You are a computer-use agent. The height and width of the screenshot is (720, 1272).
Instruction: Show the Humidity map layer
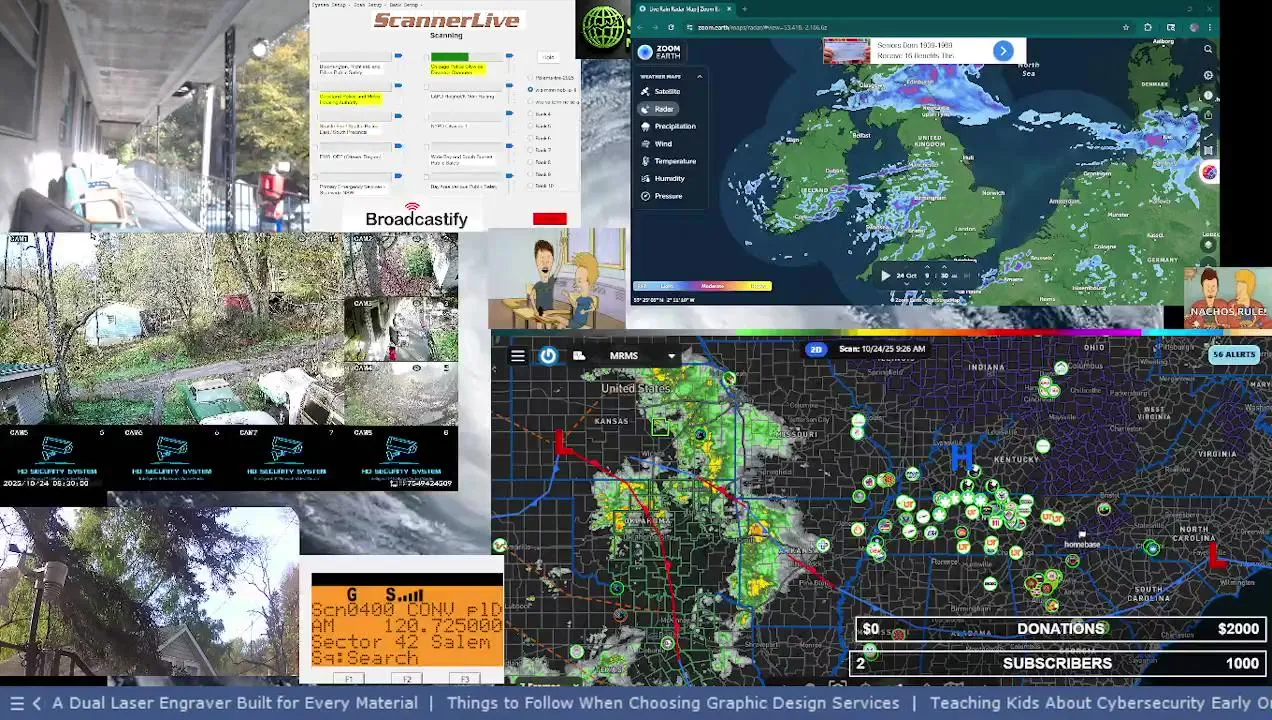click(x=663, y=179)
